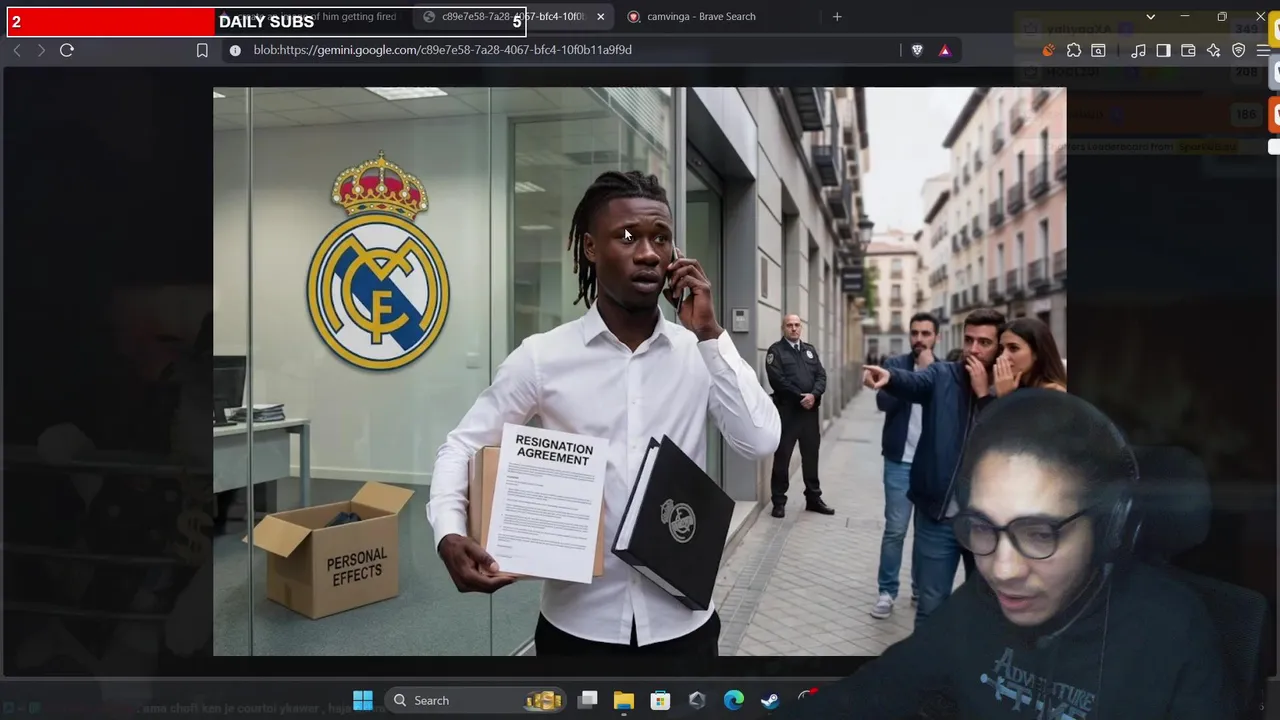Open the tab search toolbar icon

(x=1098, y=50)
